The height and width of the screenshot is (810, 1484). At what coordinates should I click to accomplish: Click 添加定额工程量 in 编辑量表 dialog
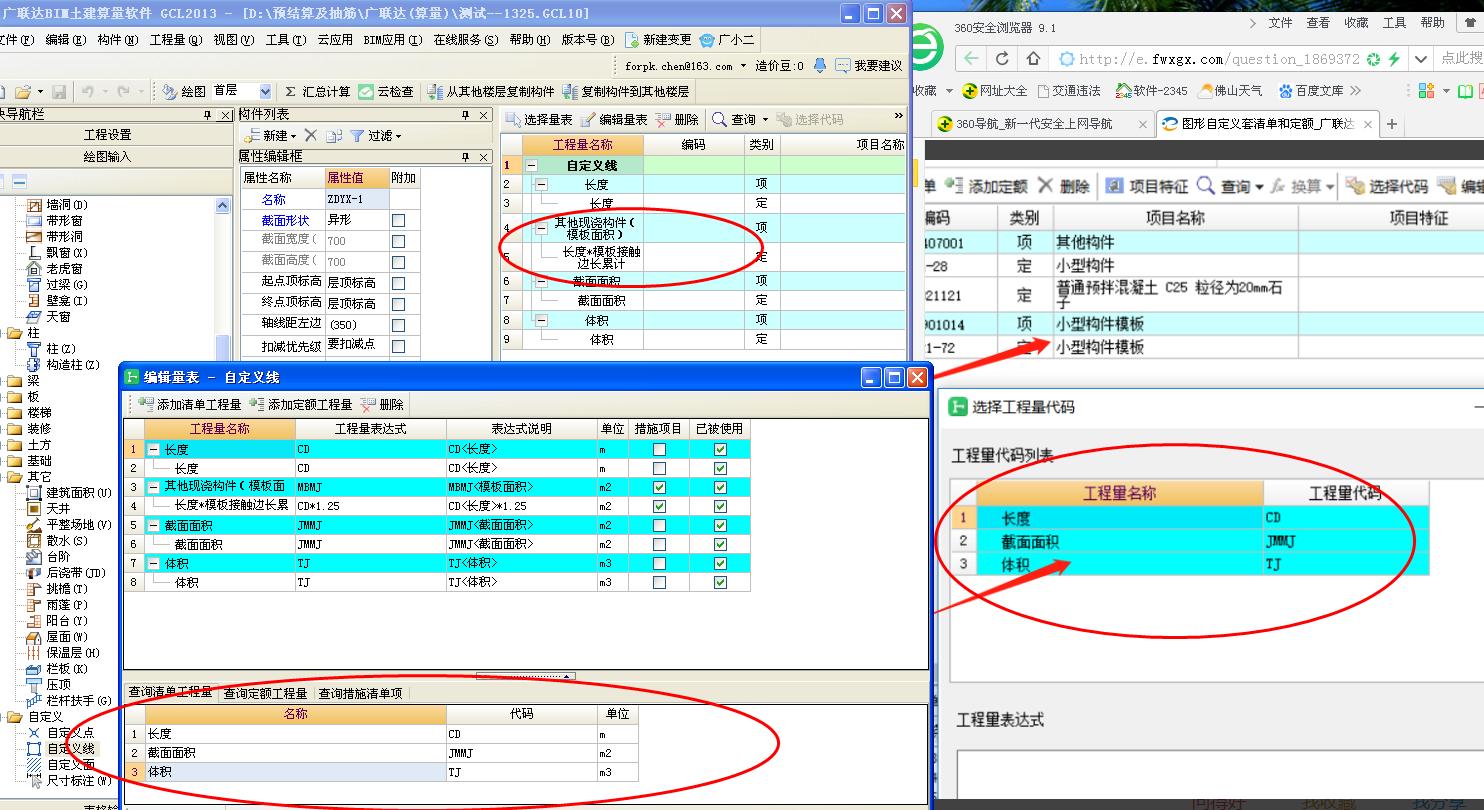(301, 404)
